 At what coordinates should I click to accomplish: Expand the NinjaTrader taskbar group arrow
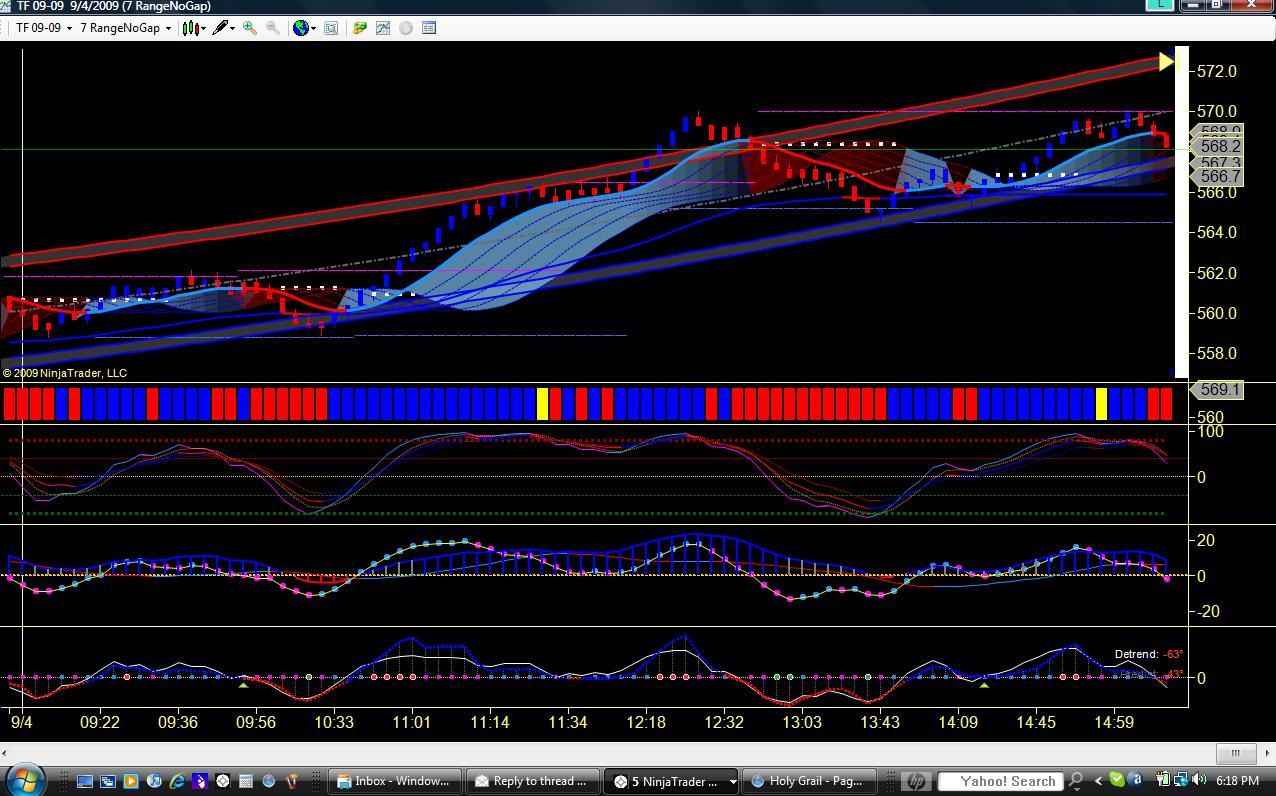733,781
